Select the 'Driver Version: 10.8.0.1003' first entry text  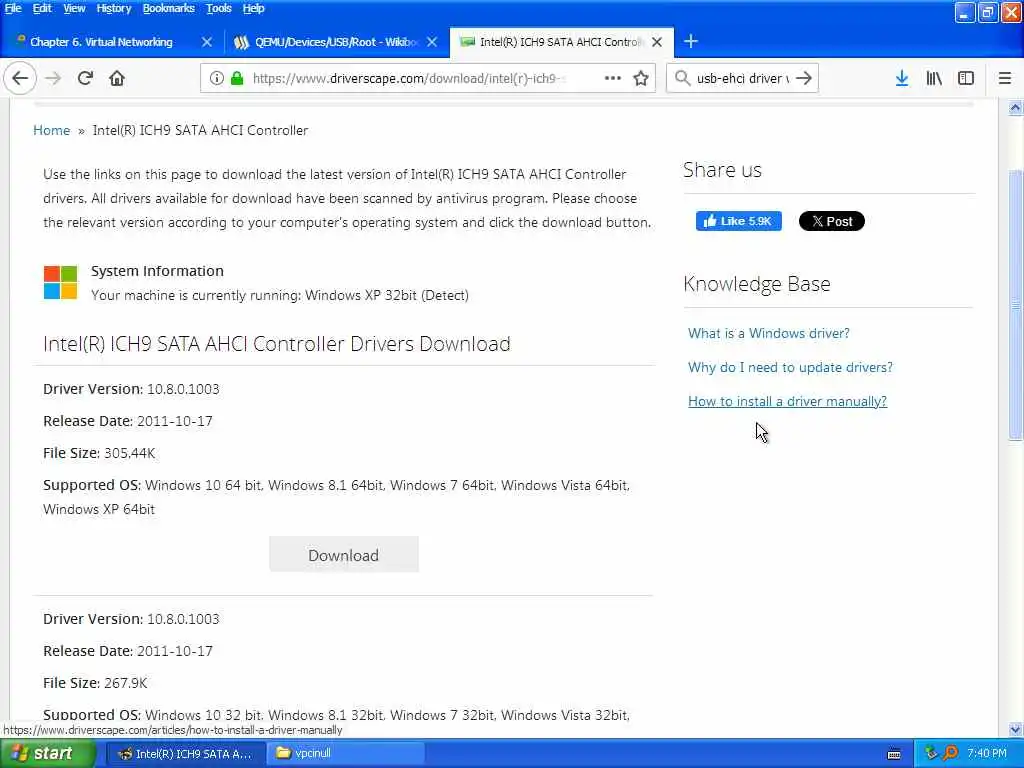[x=131, y=389]
